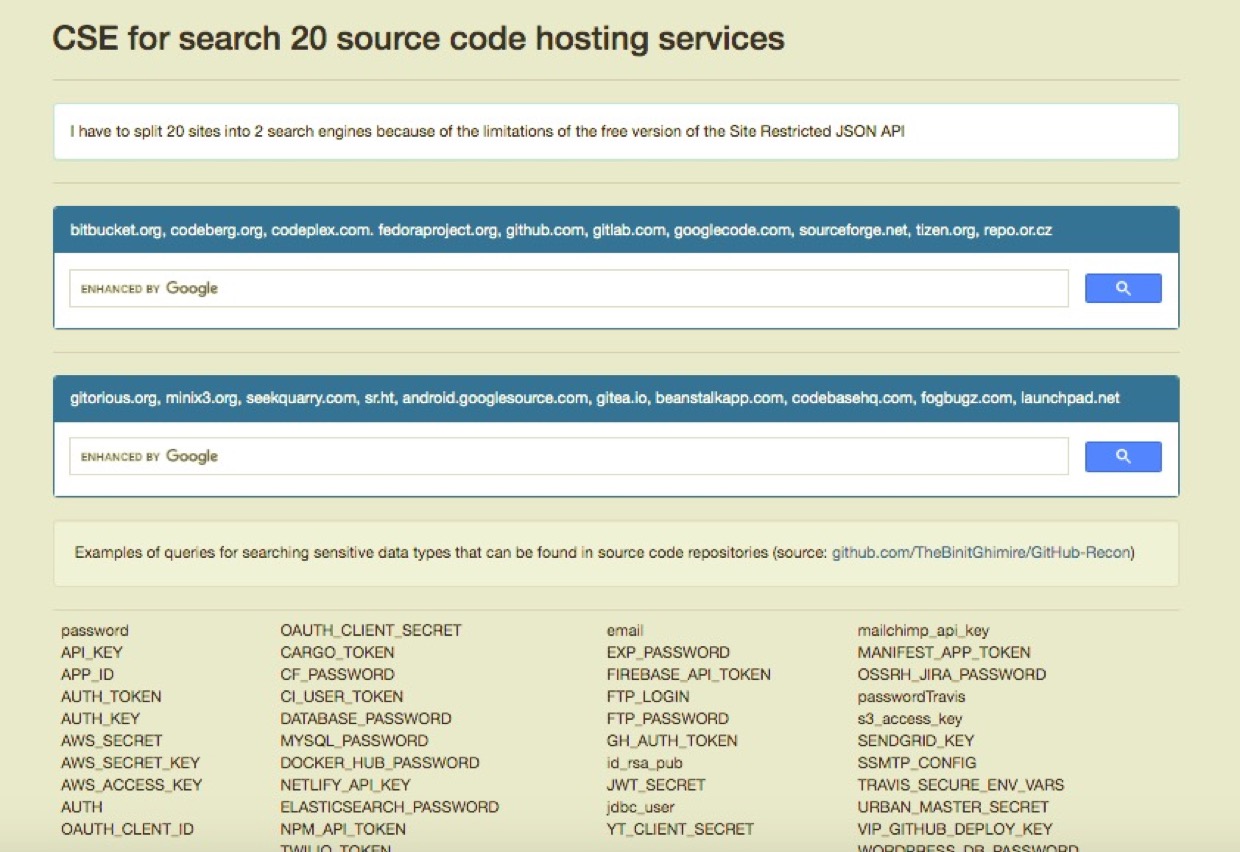
Task: Choose the 'EXP_PASSWORD' query
Action: [x=668, y=652]
